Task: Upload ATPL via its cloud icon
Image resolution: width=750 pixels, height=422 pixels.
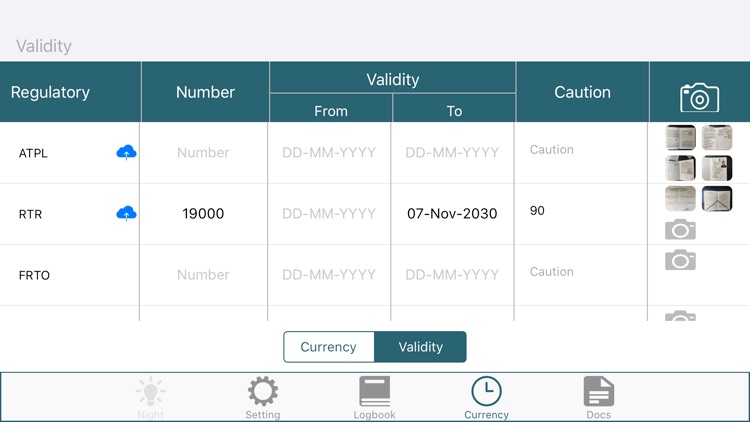Action: tap(126, 152)
